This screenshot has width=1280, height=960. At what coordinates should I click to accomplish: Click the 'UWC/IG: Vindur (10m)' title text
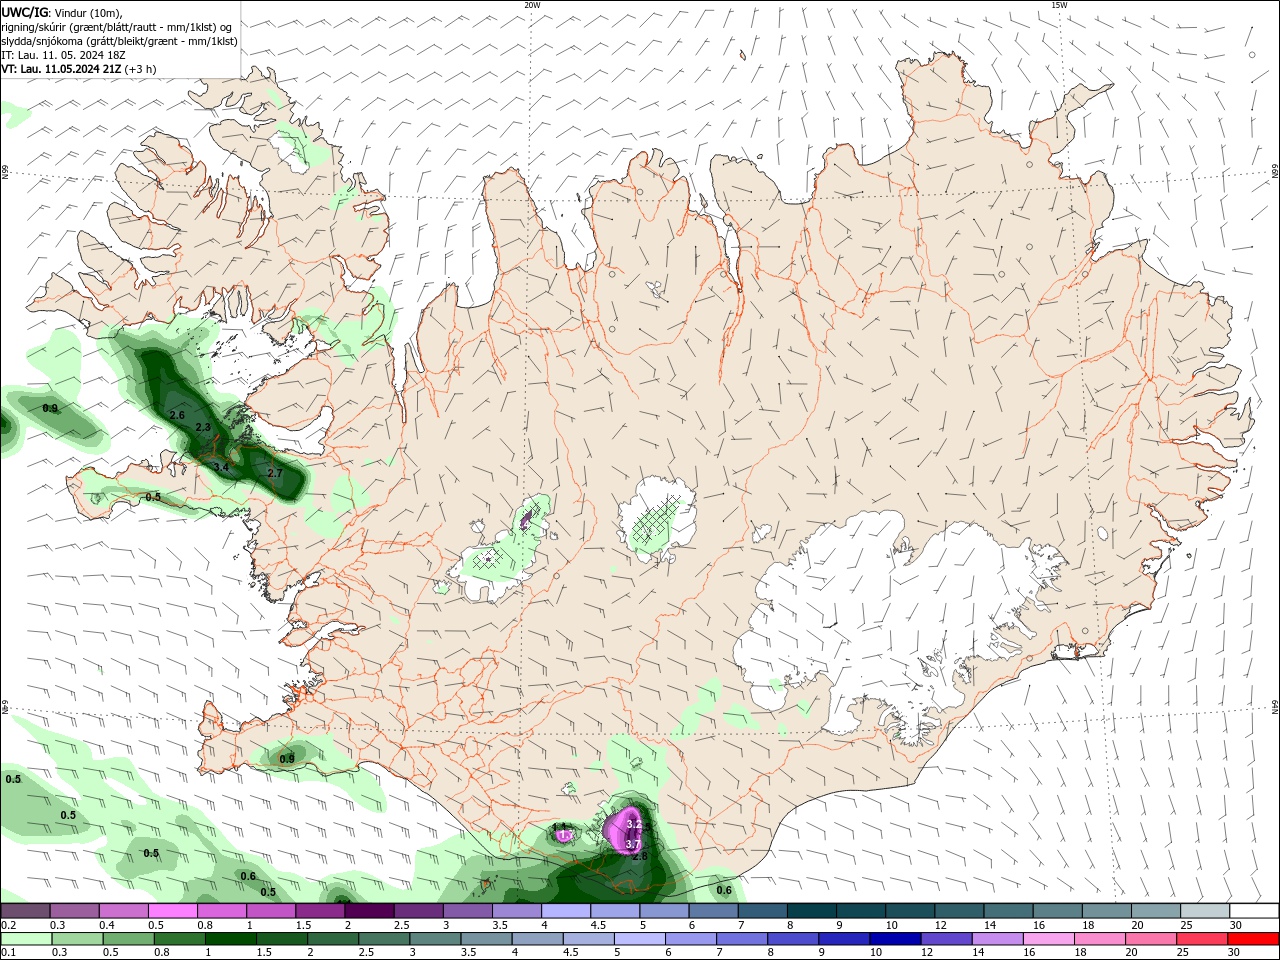click(61, 12)
